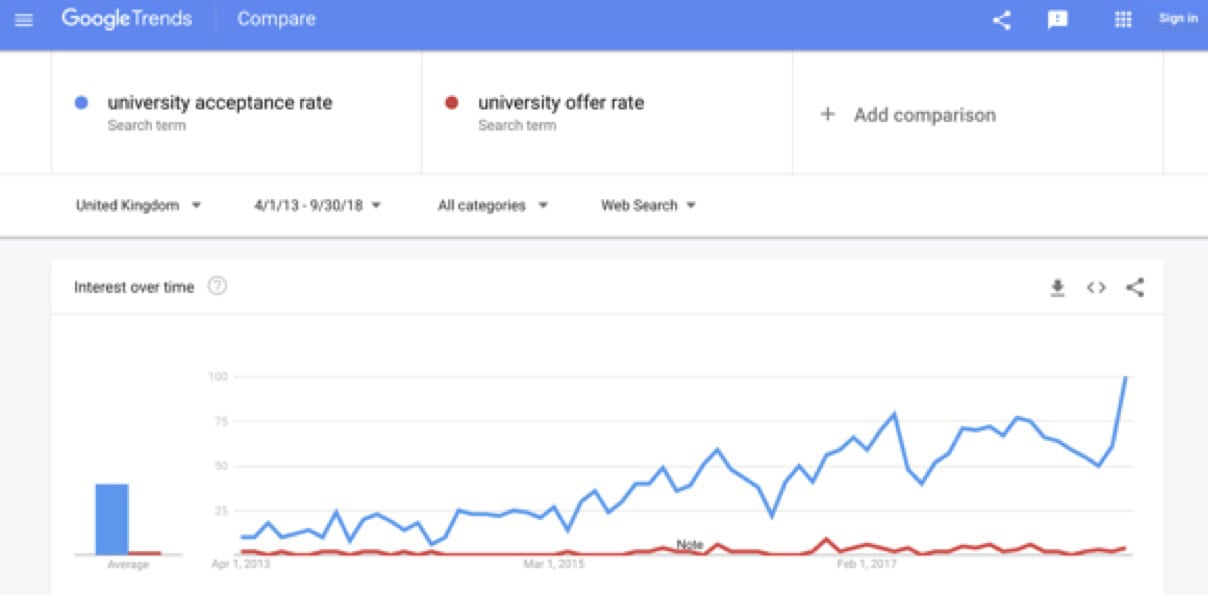The height and width of the screenshot is (595, 1208).
Task: Open the hamburger main menu
Action: tap(24, 19)
